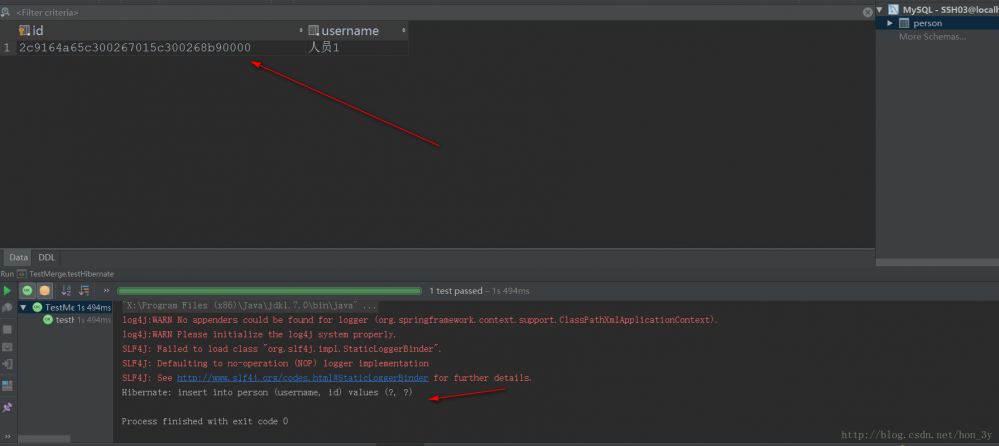The height and width of the screenshot is (446, 999).
Task: Click the exit arrow icon in left strip
Action: 7,366
